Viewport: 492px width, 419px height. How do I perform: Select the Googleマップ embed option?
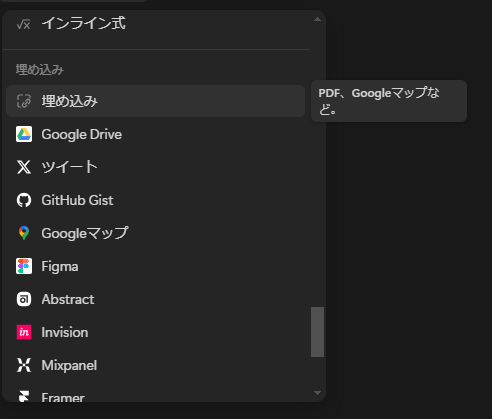coord(155,233)
